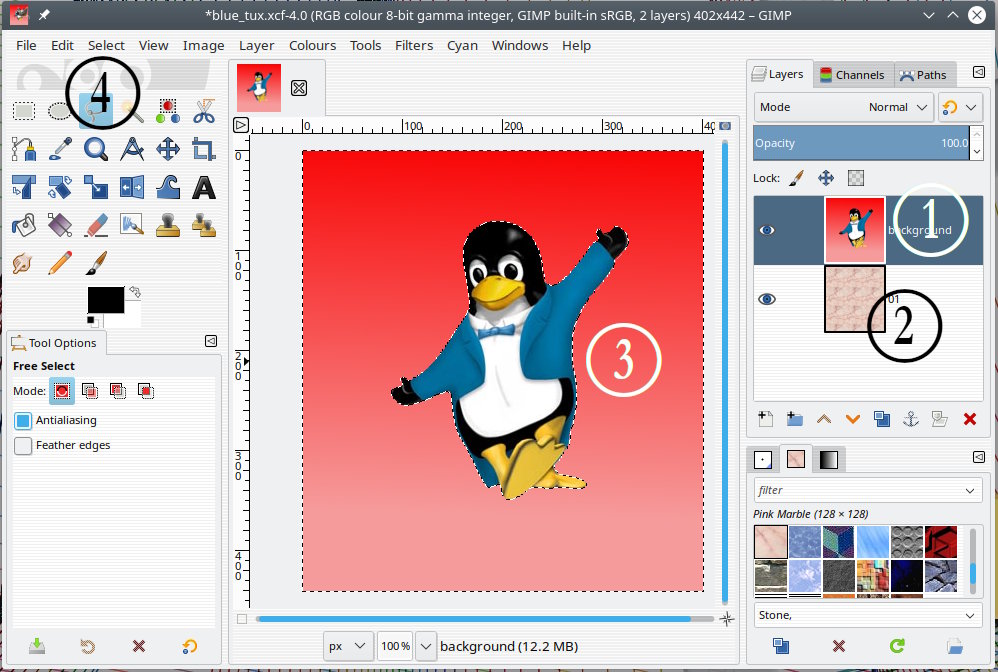Select the Warp Transform wave tool

167,187
